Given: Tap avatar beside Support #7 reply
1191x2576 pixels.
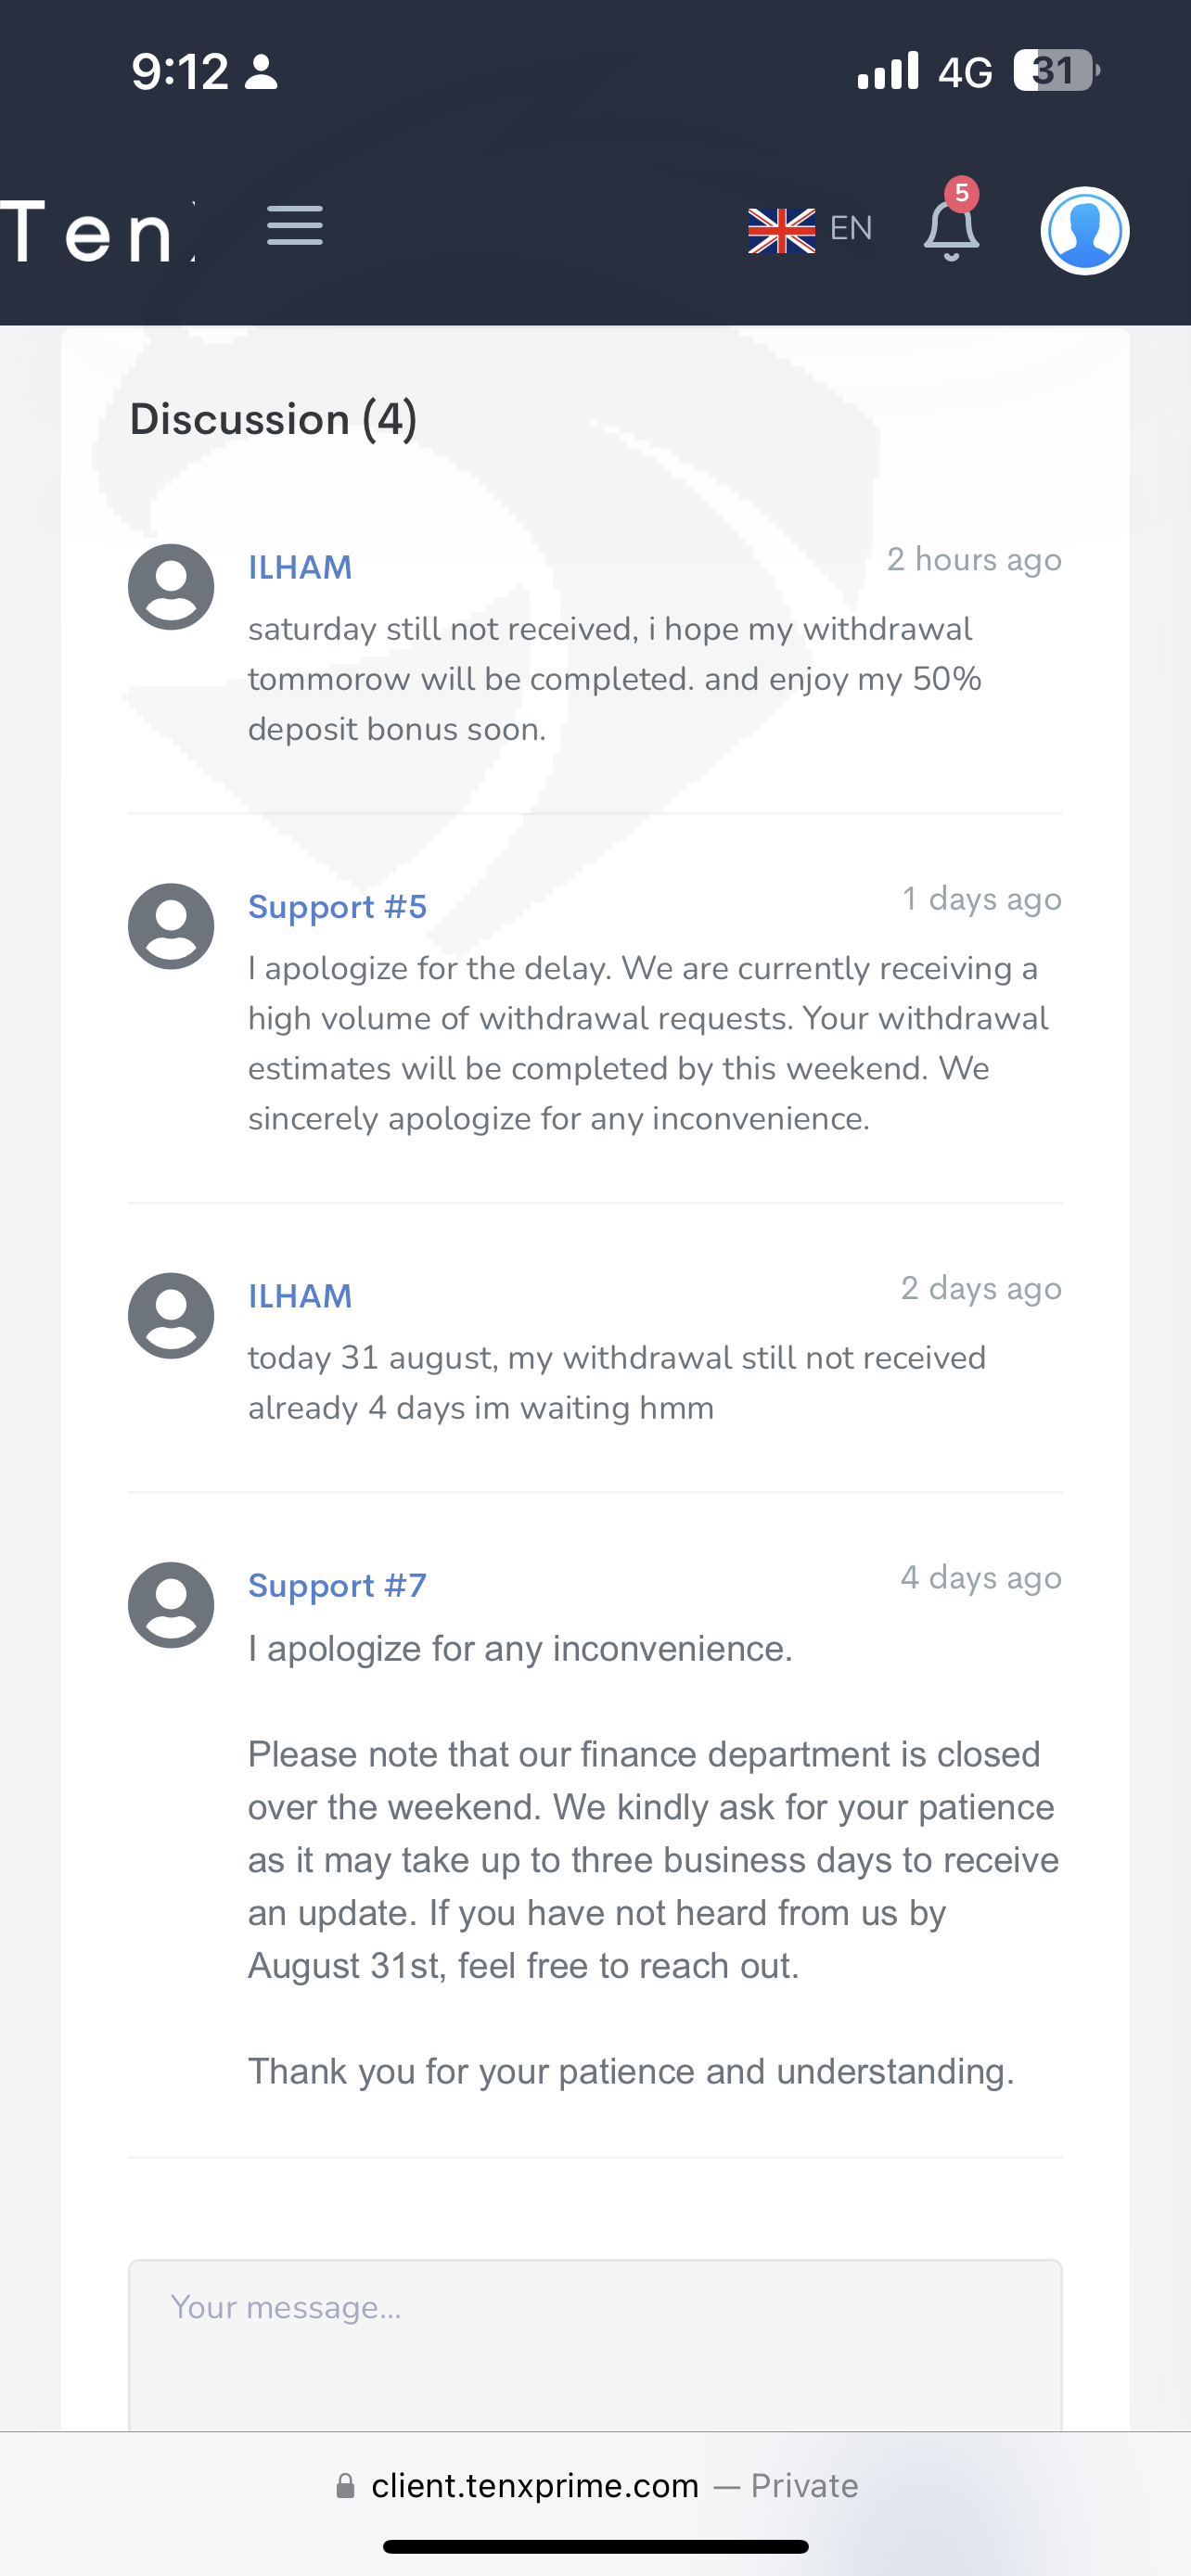Looking at the screenshot, I should (171, 1605).
